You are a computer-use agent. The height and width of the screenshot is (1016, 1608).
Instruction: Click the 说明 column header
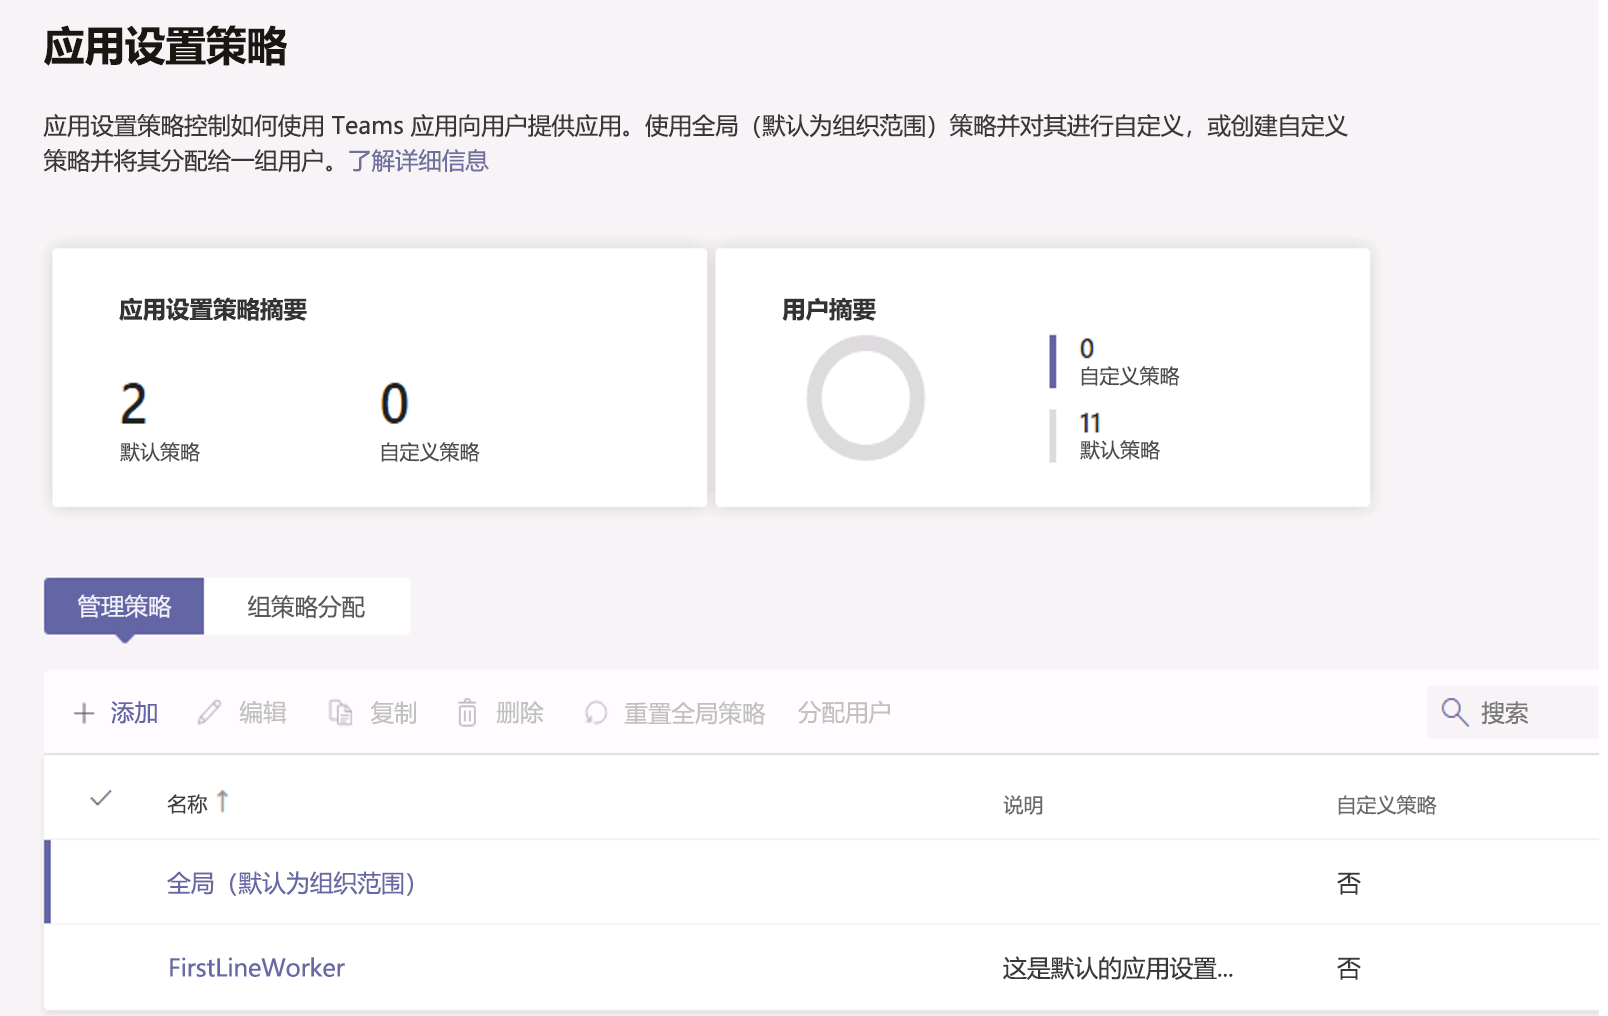pyautogui.click(x=1023, y=805)
